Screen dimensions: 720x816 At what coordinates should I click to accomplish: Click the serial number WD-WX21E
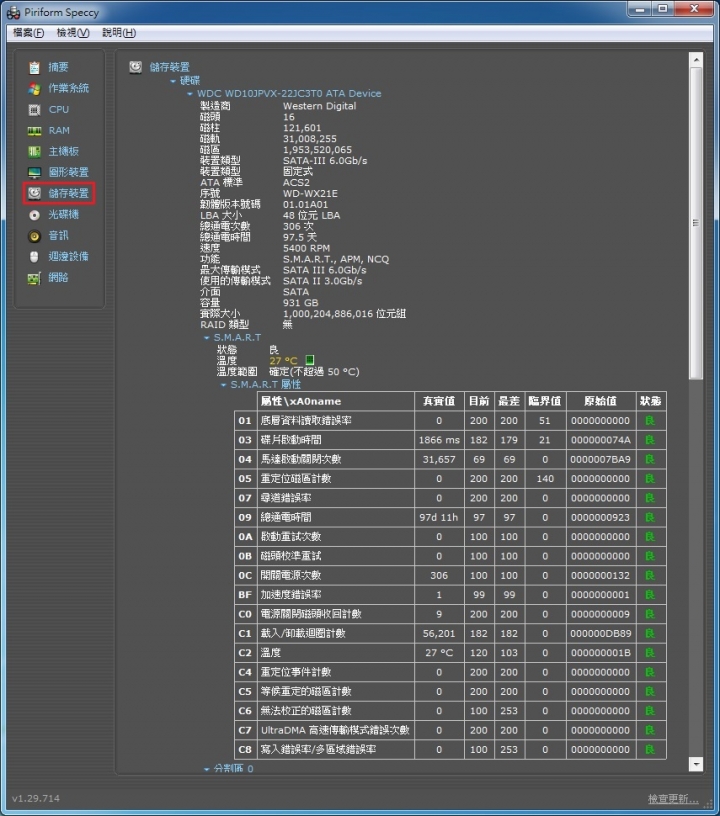click(x=310, y=194)
